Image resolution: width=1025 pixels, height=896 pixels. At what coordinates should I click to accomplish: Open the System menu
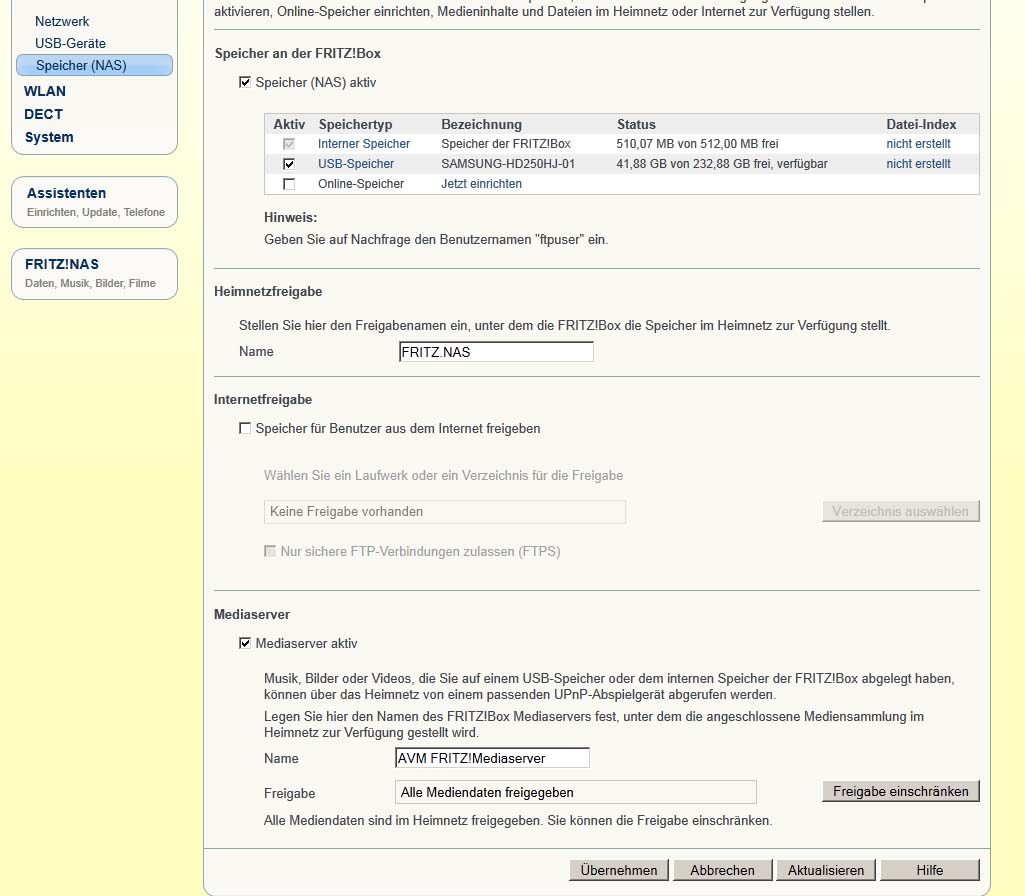49,137
